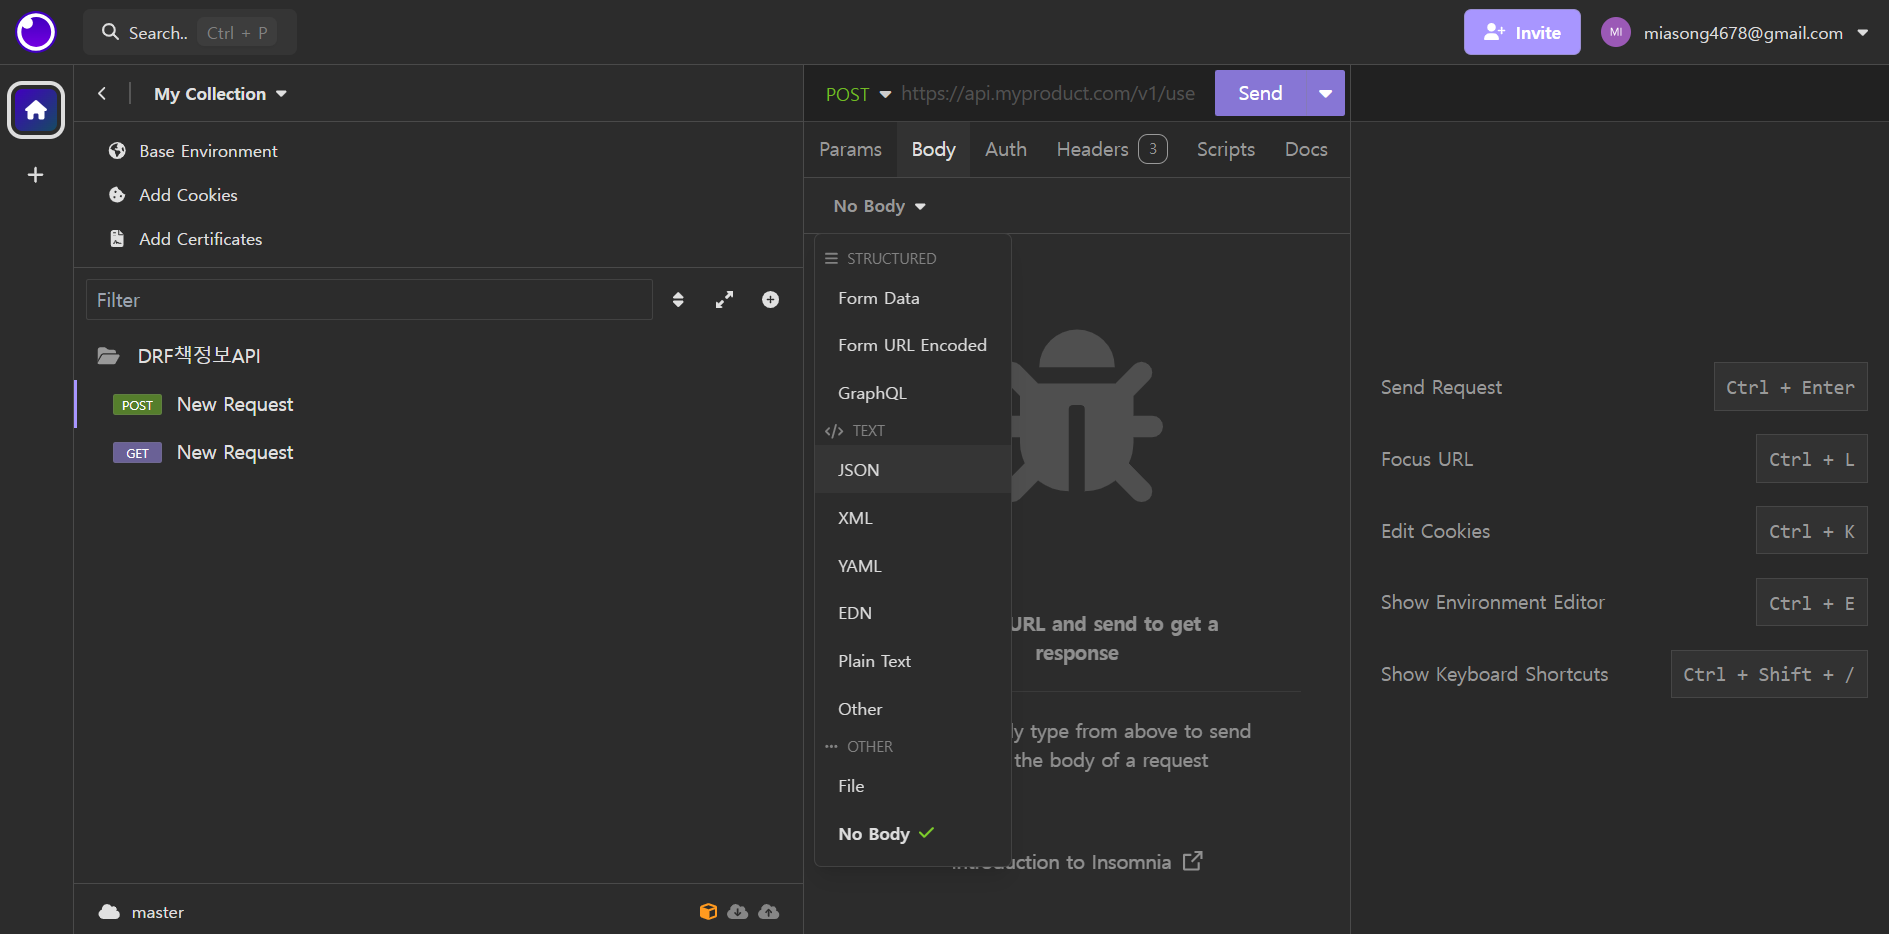This screenshot has width=1889, height=934.
Task: Click the create new request plus icon
Action: [770, 300]
